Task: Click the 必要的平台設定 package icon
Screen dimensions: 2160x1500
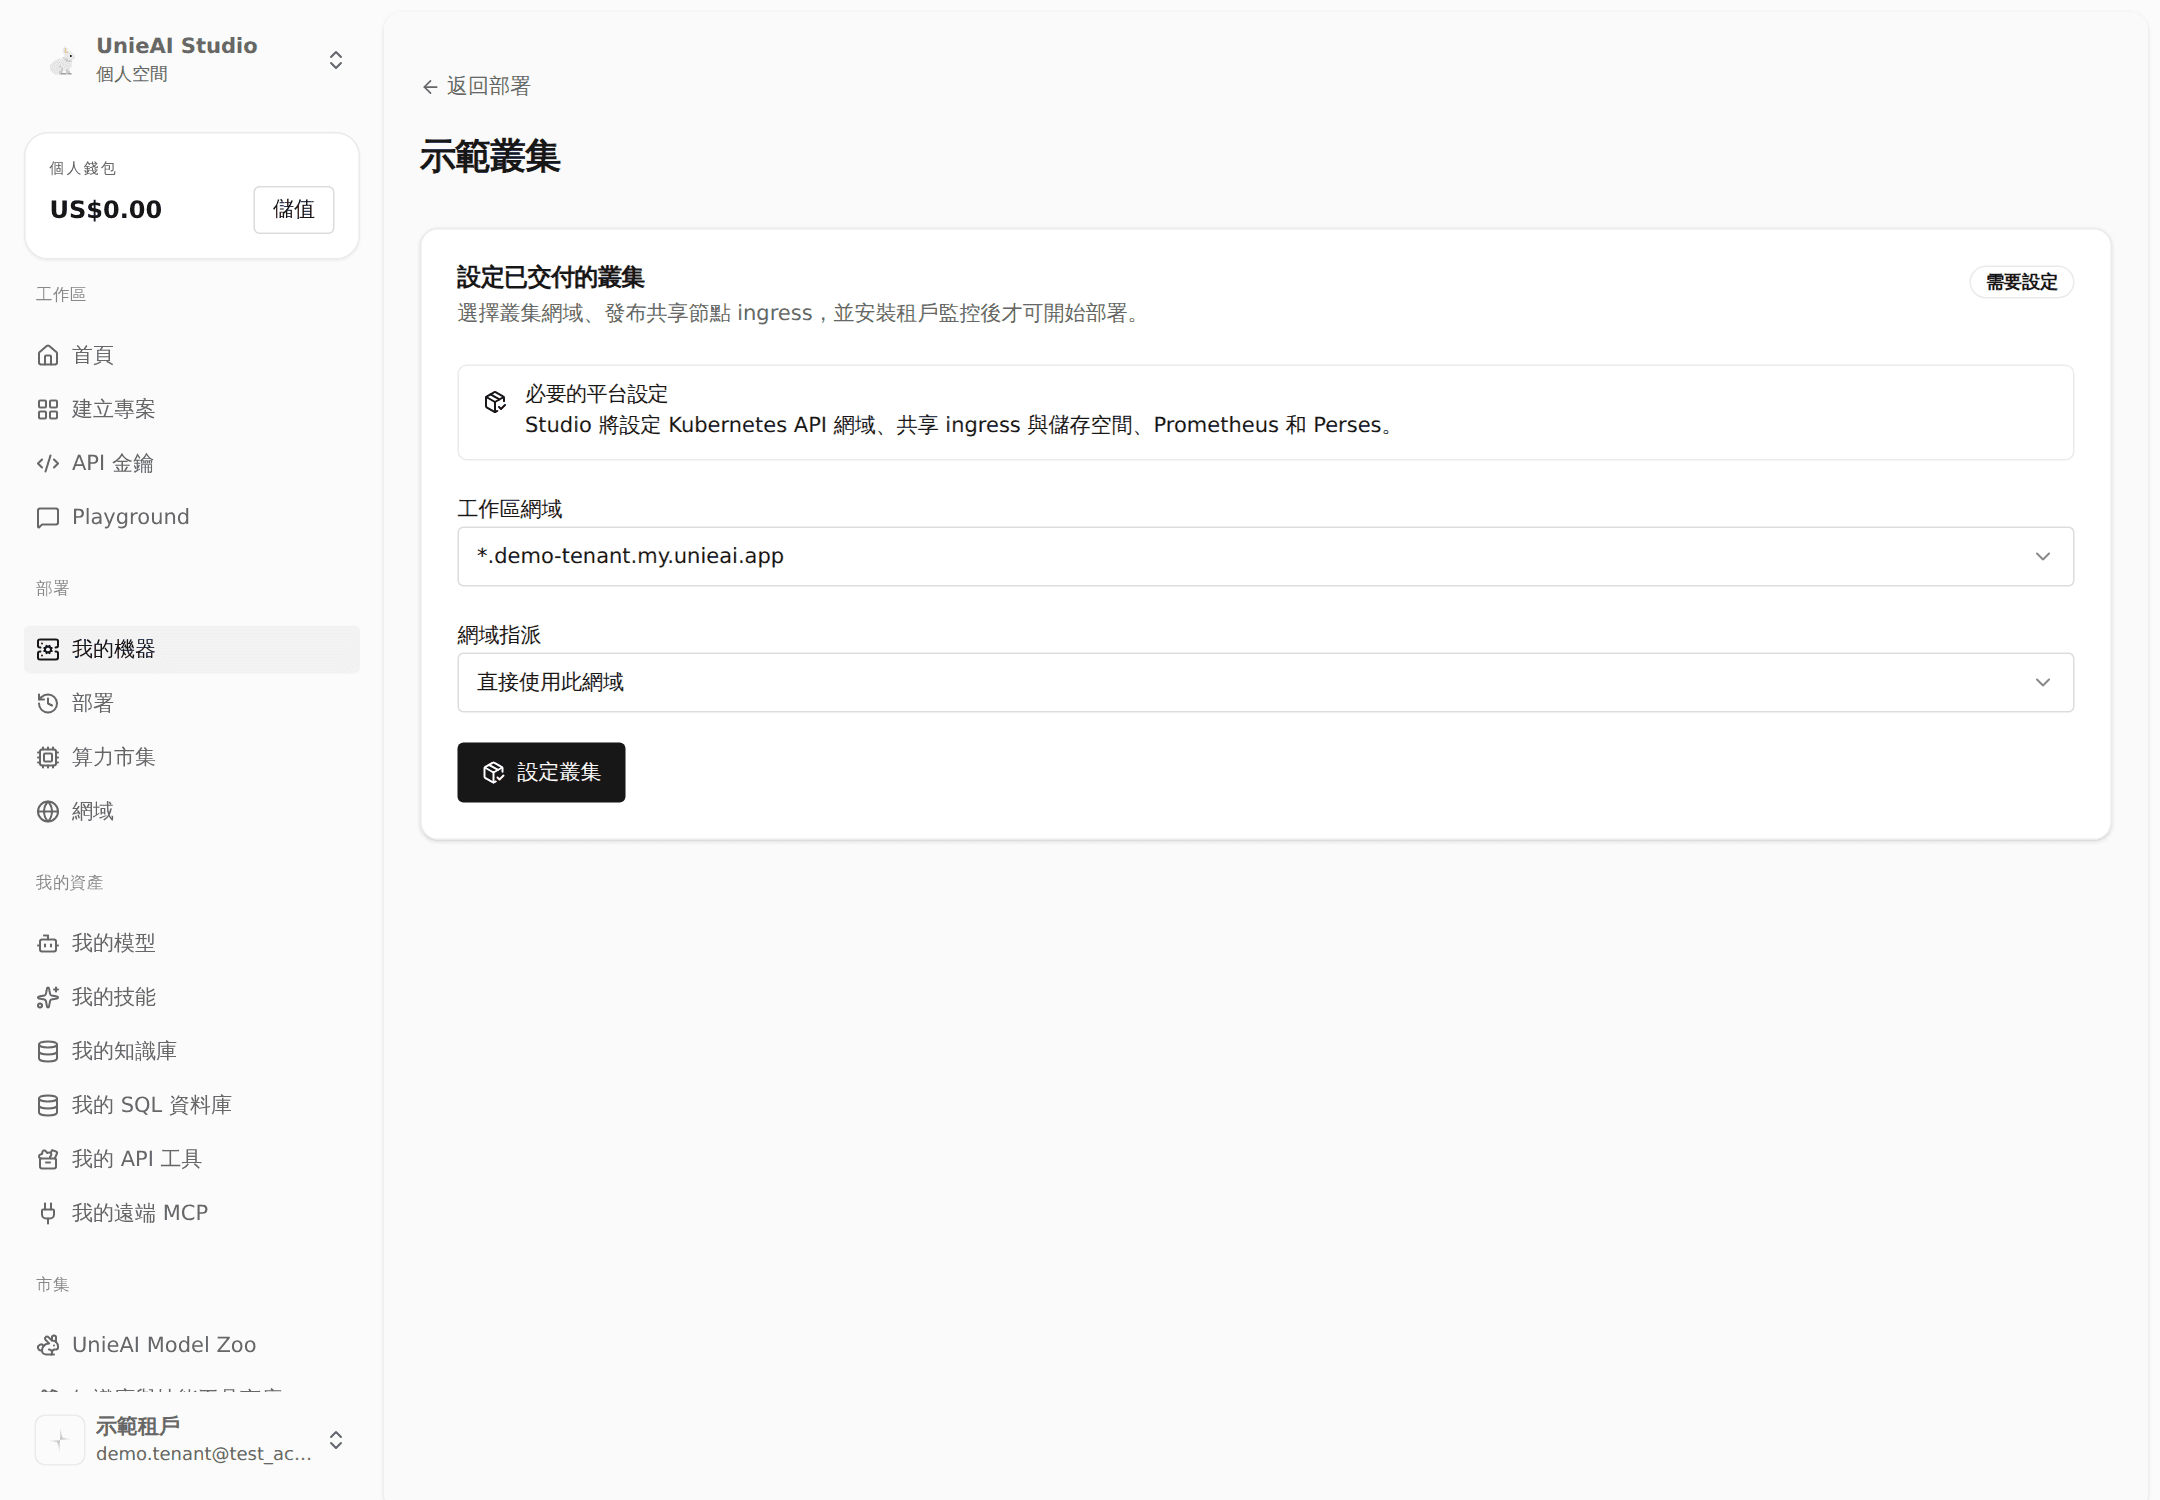Action: tap(495, 402)
